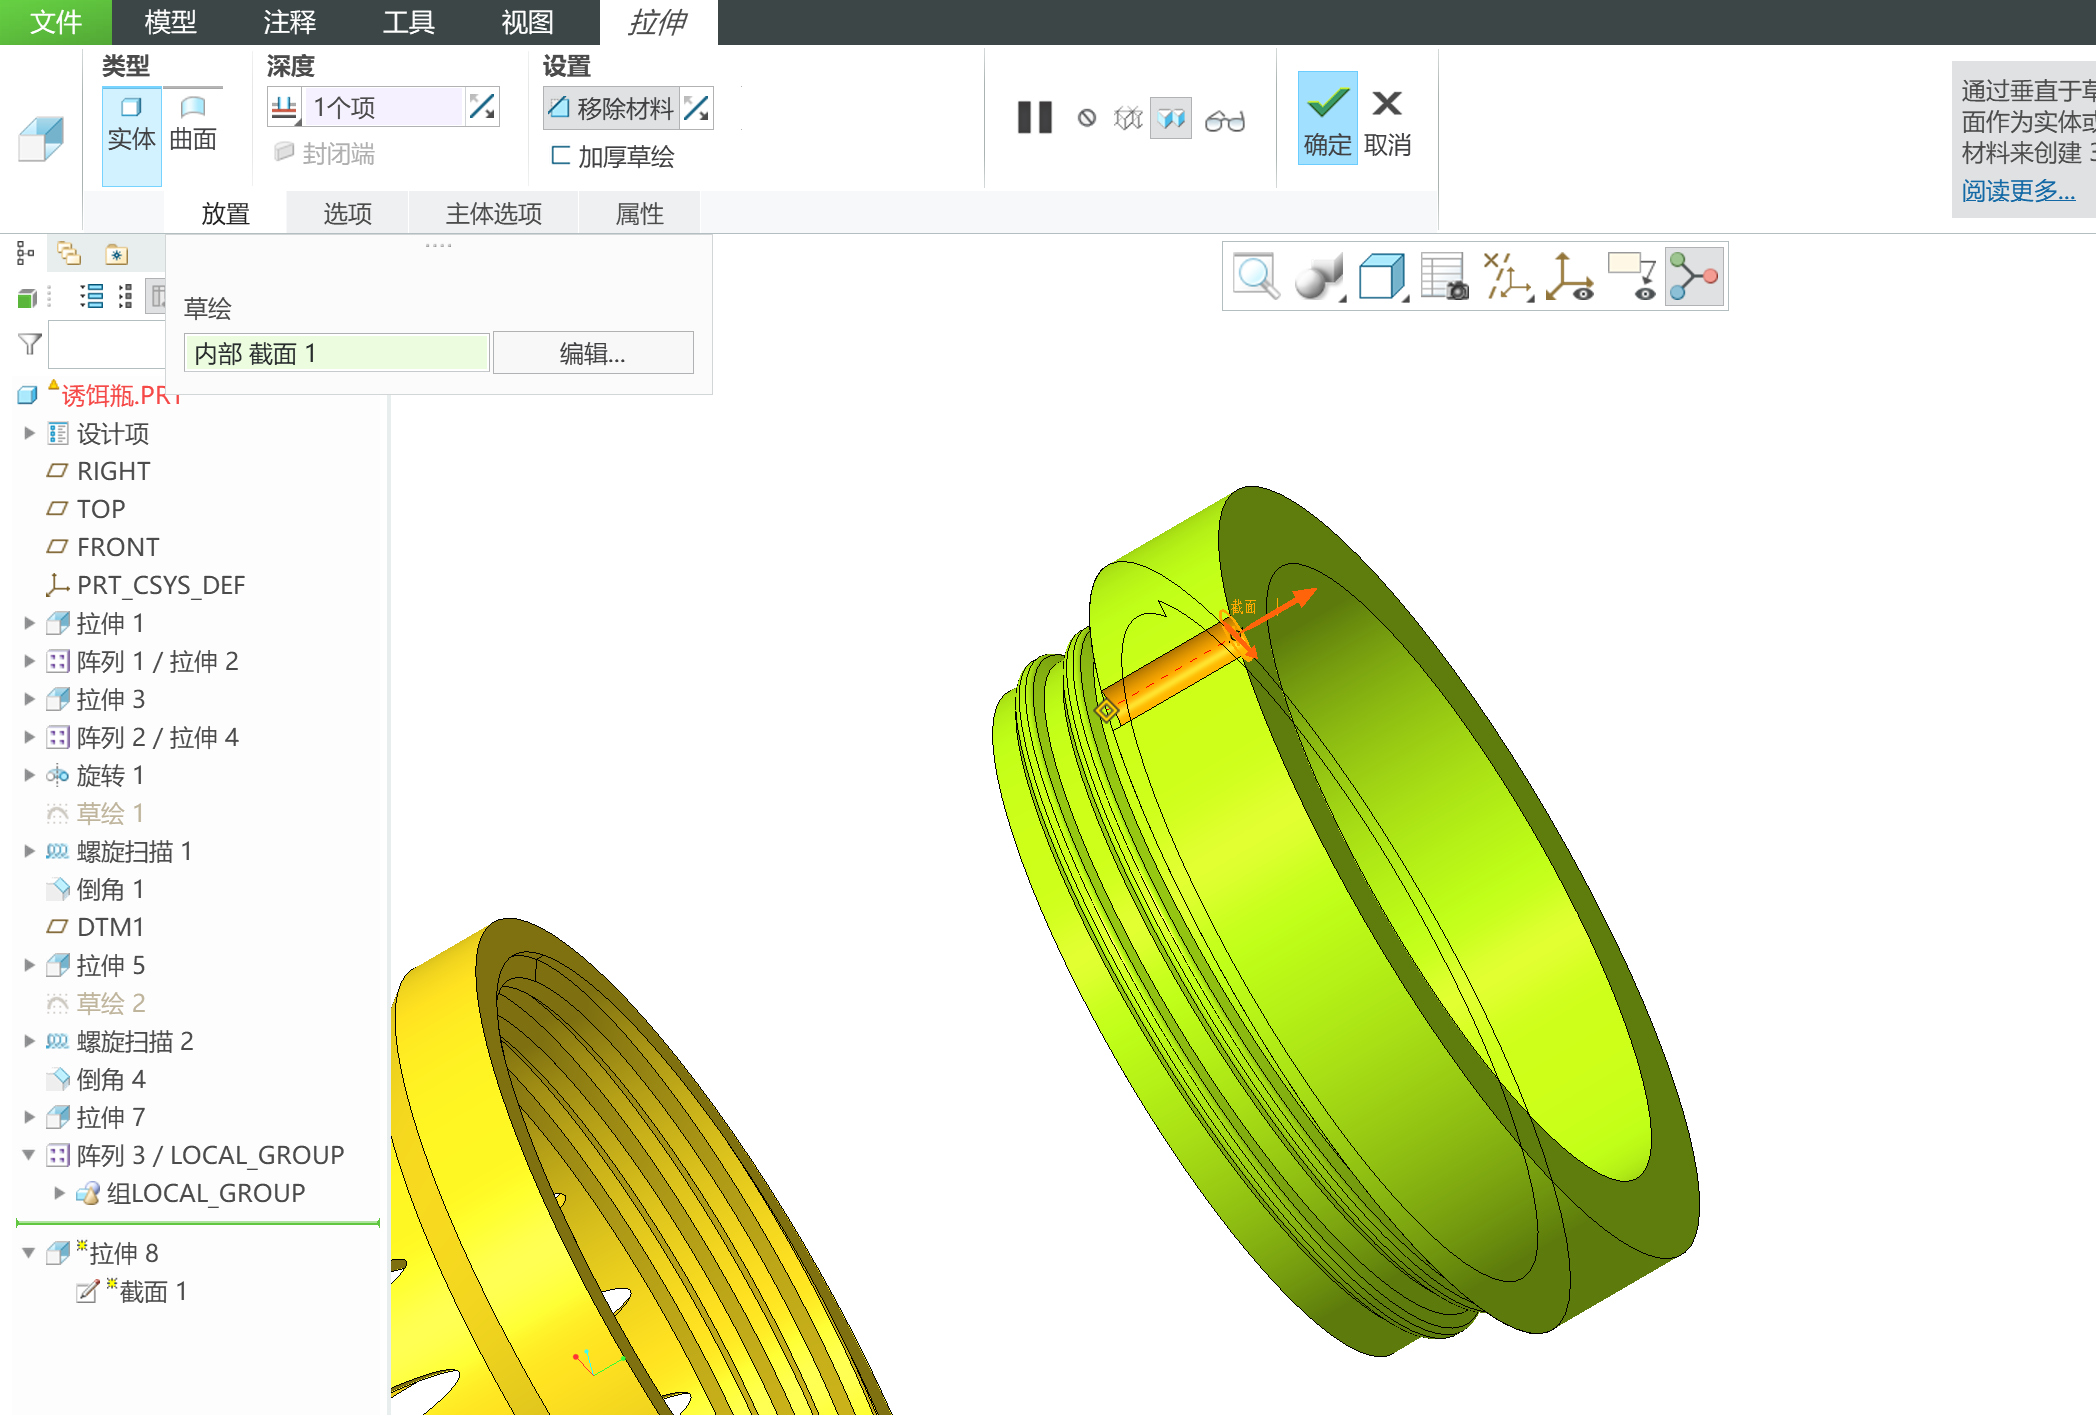Select PRT_CSYS_DEF coordinate system
Viewport: 2096px width, 1415px height.
pos(146,585)
